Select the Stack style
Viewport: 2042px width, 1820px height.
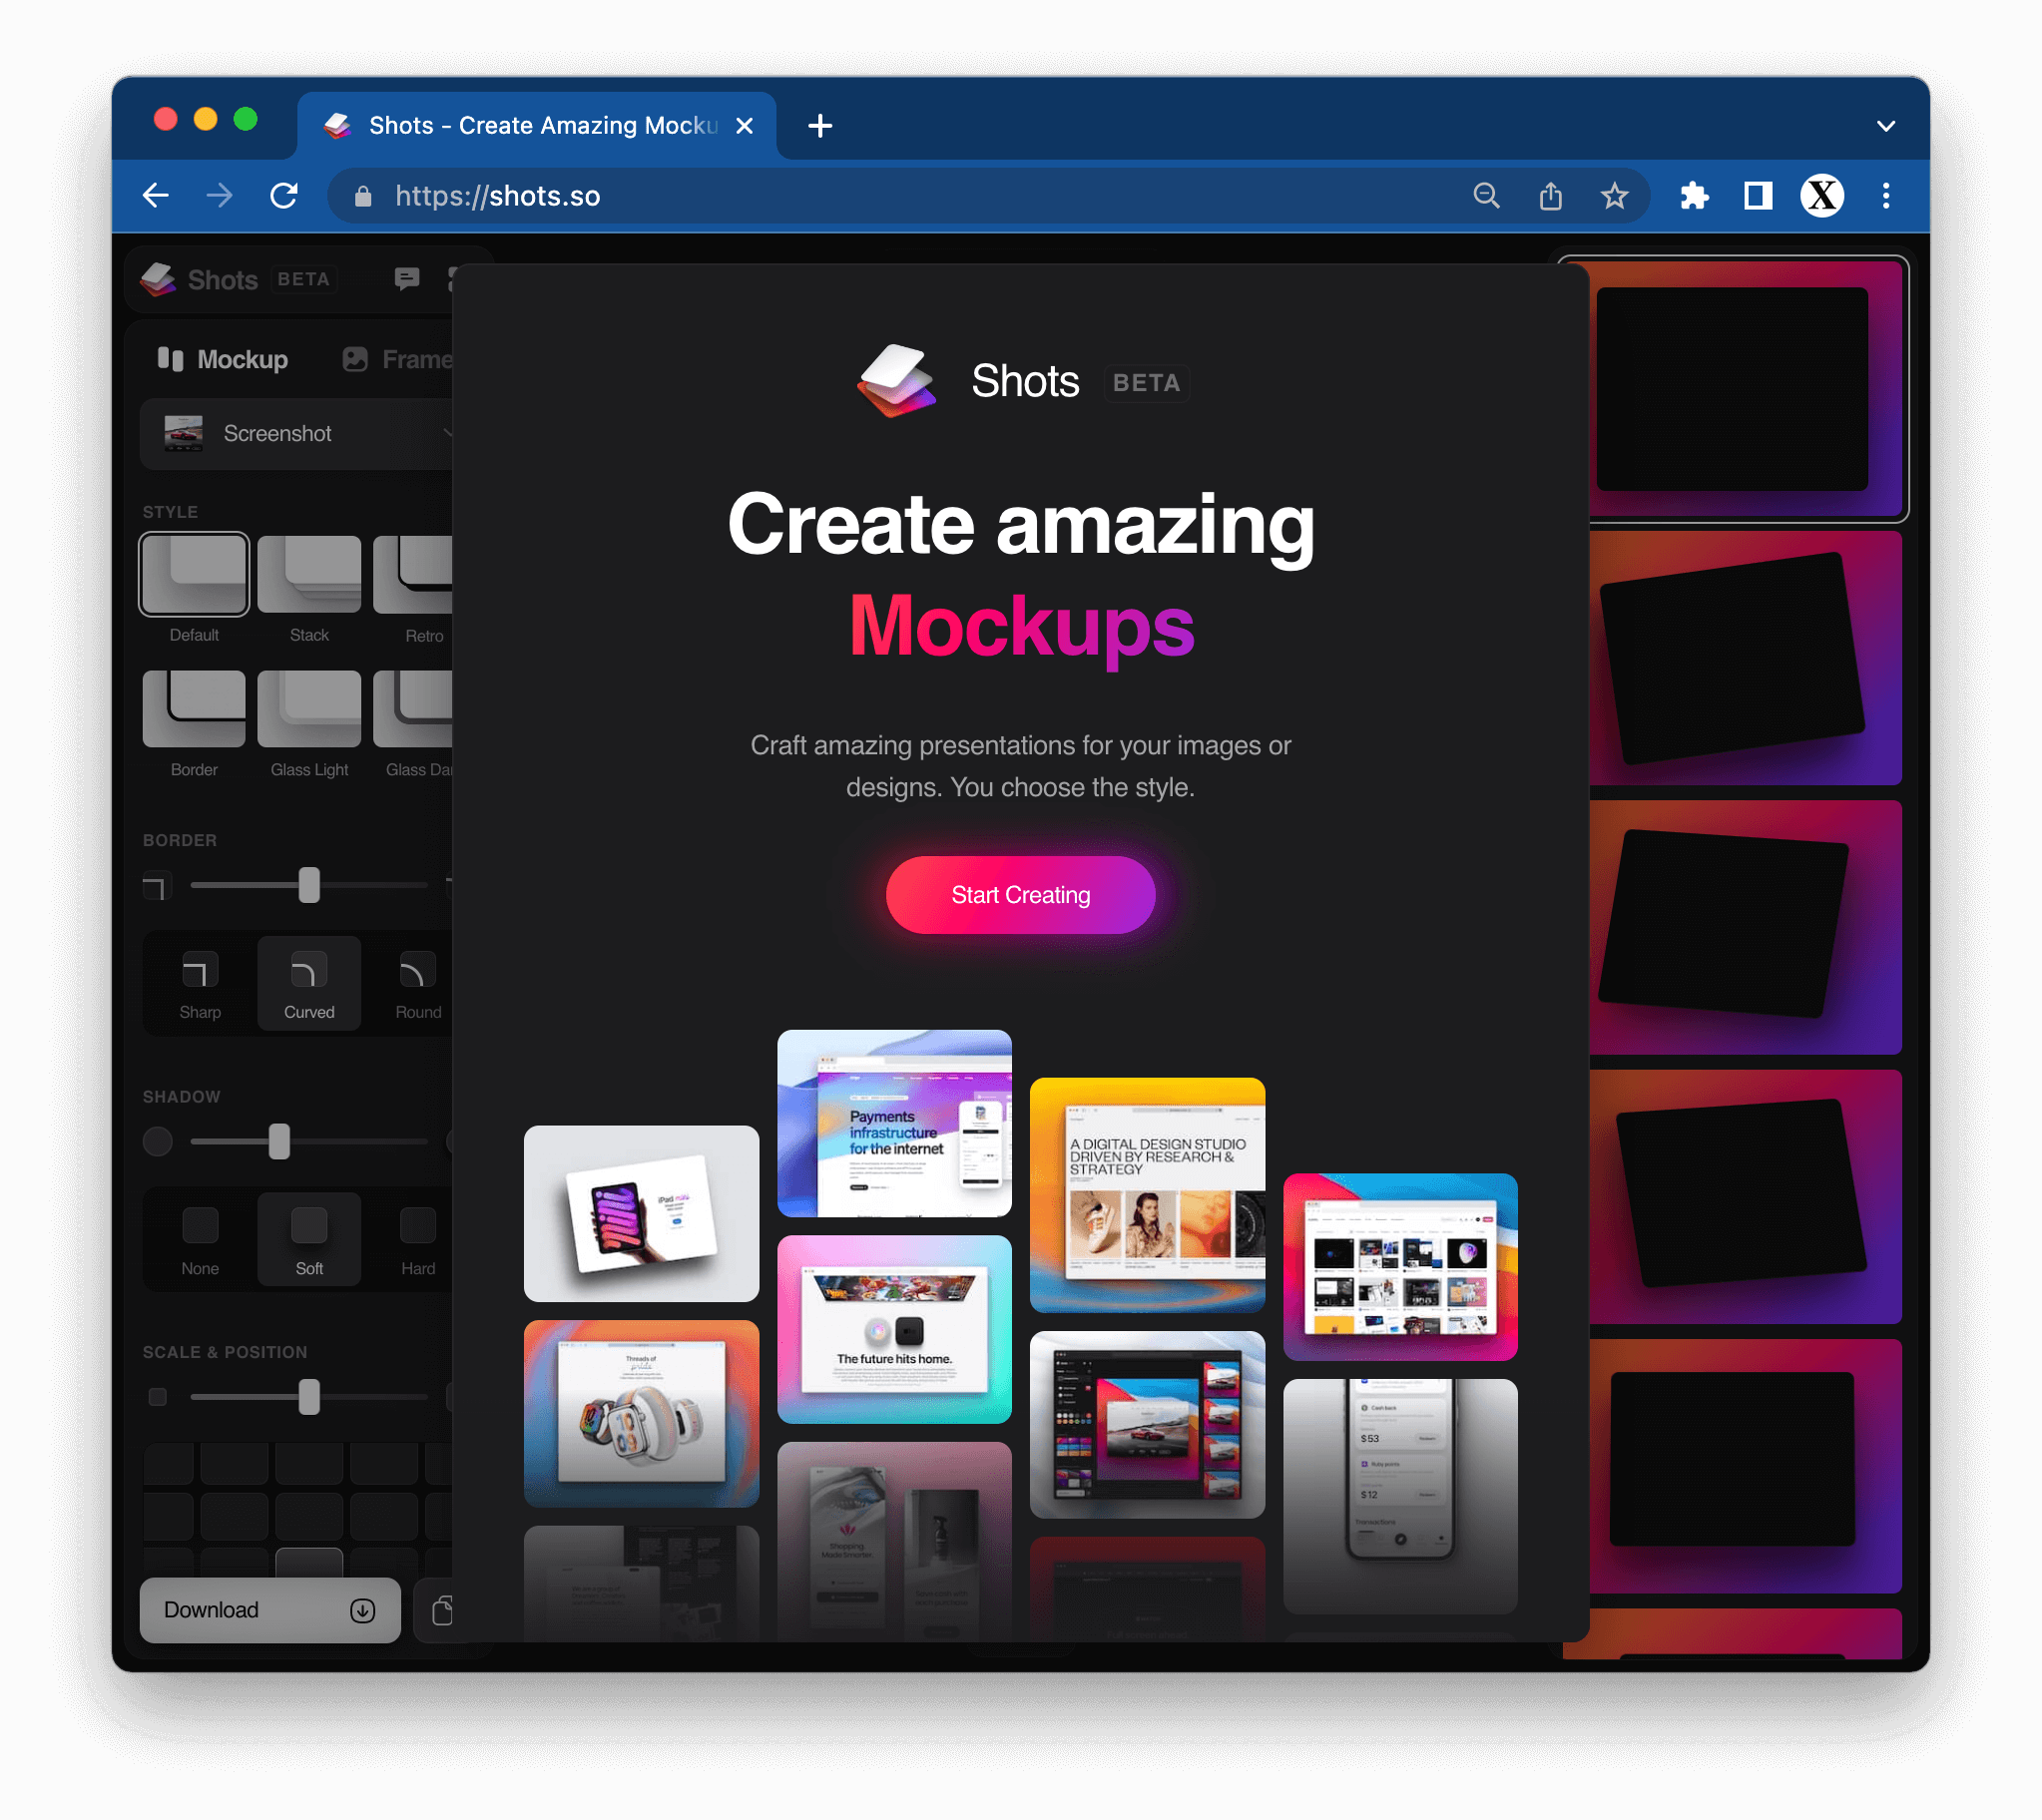(309, 574)
